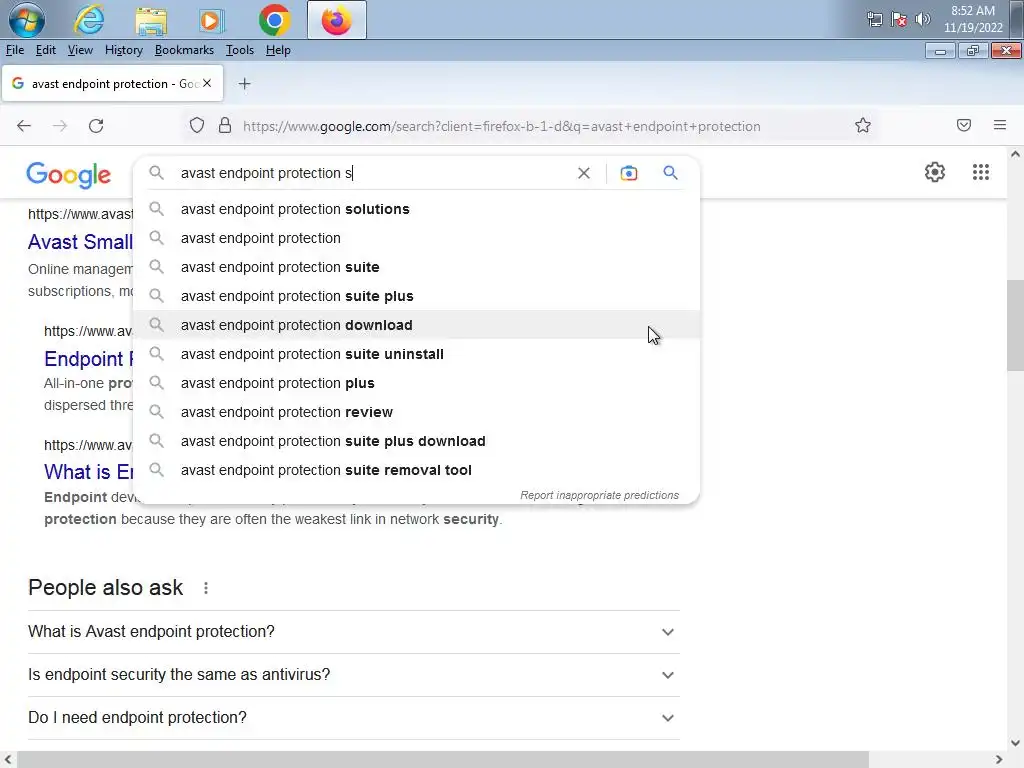1024x768 pixels.
Task: Bookmark this page with the star icon
Action: click(863, 125)
